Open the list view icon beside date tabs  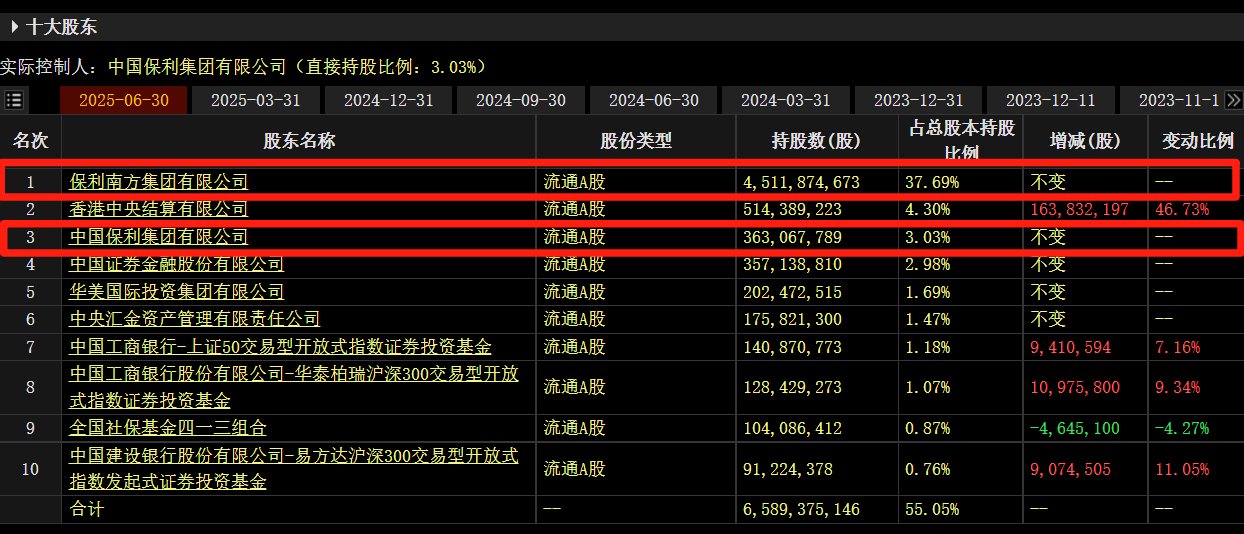tap(14, 100)
